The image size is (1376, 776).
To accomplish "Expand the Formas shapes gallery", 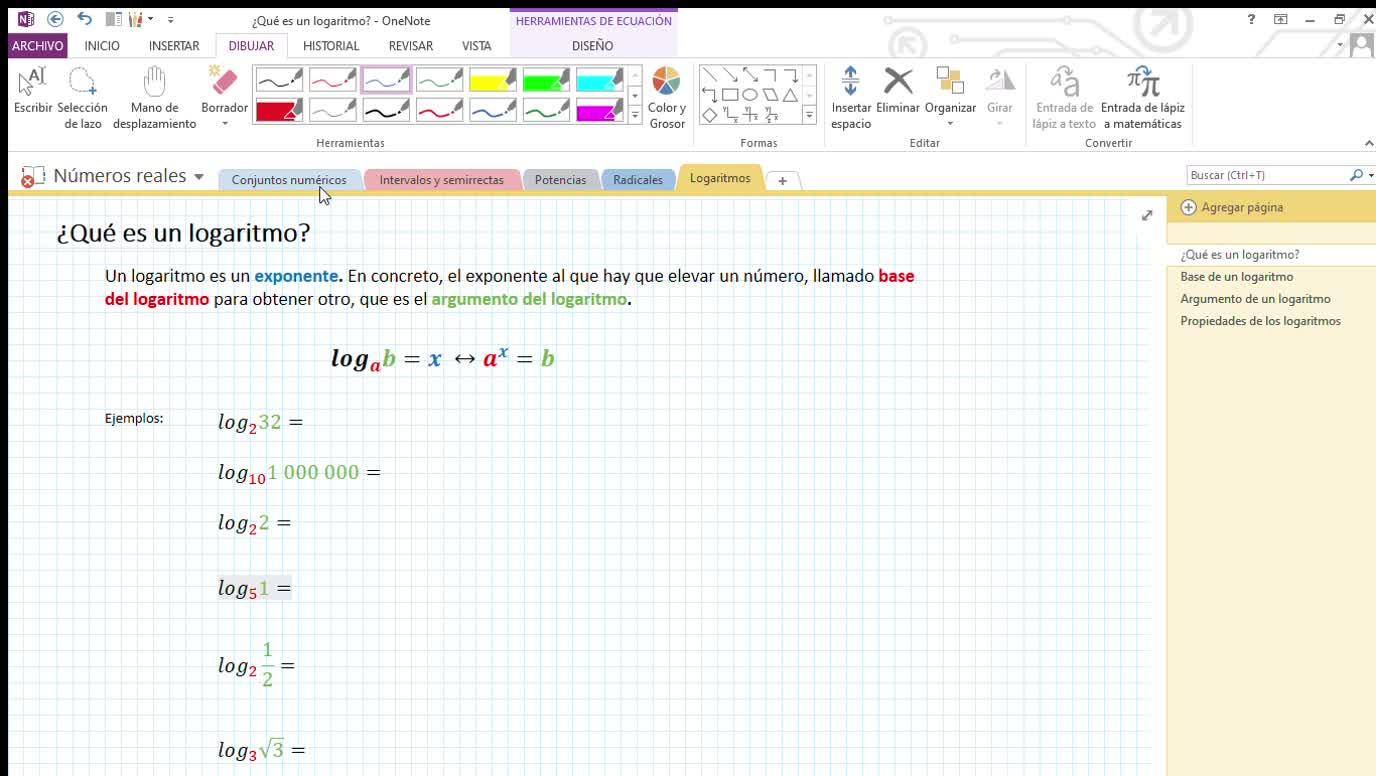I will 810,116.
